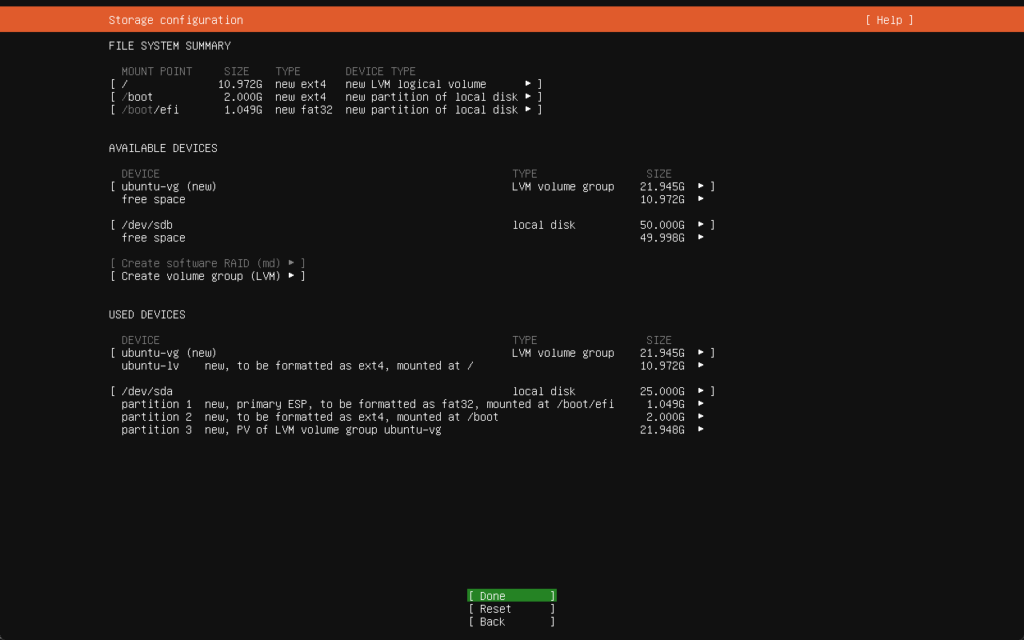Open arrow for partition 1 ESP

[x=701, y=404]
